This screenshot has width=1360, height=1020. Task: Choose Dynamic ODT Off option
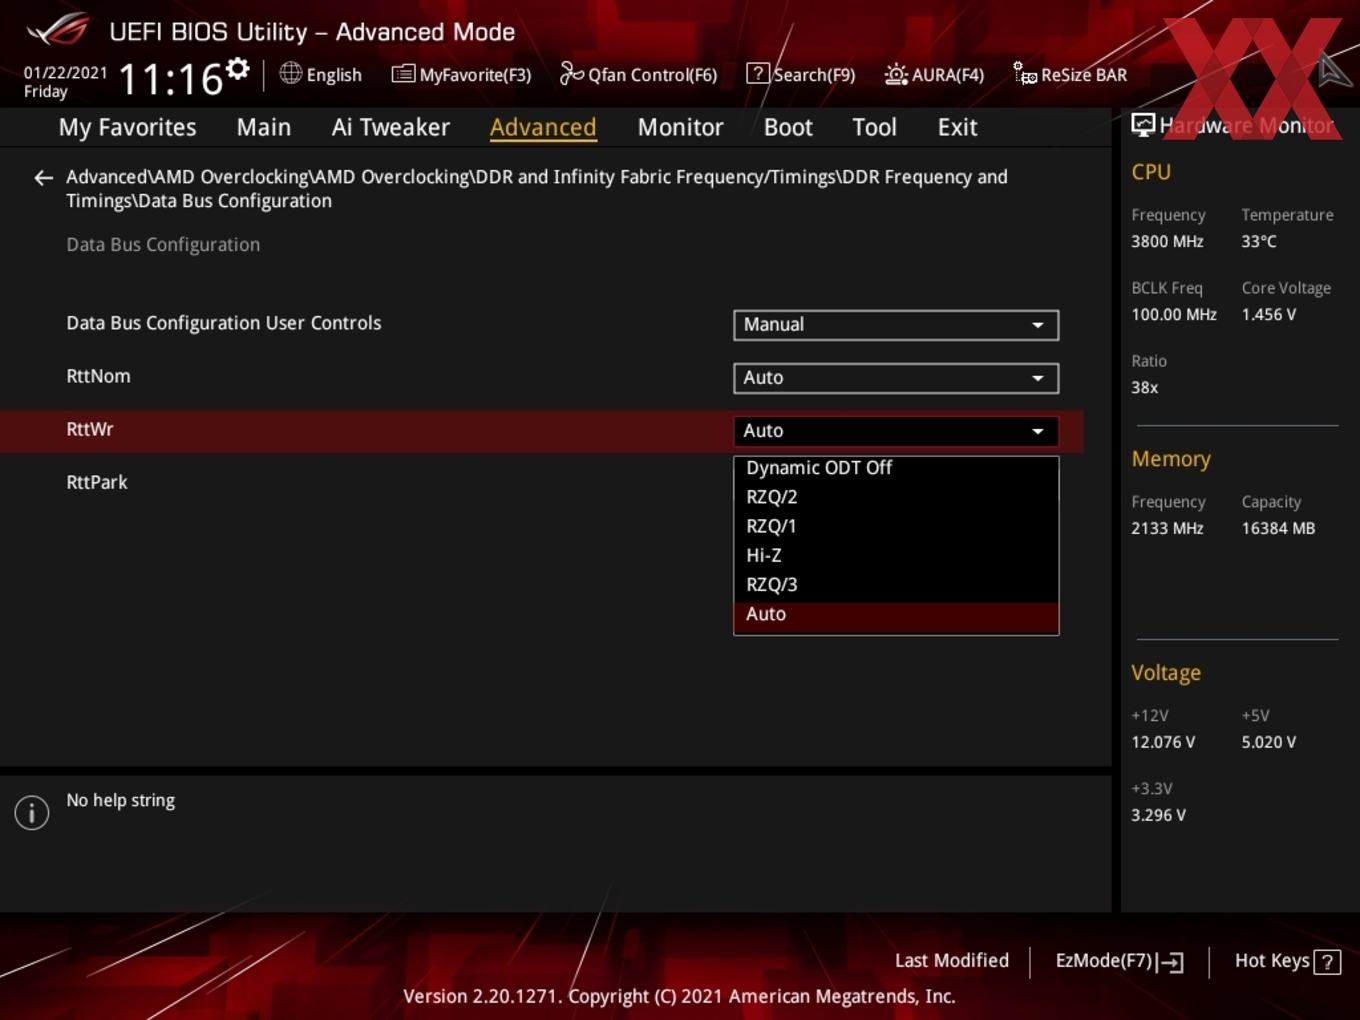click(896, 468)
